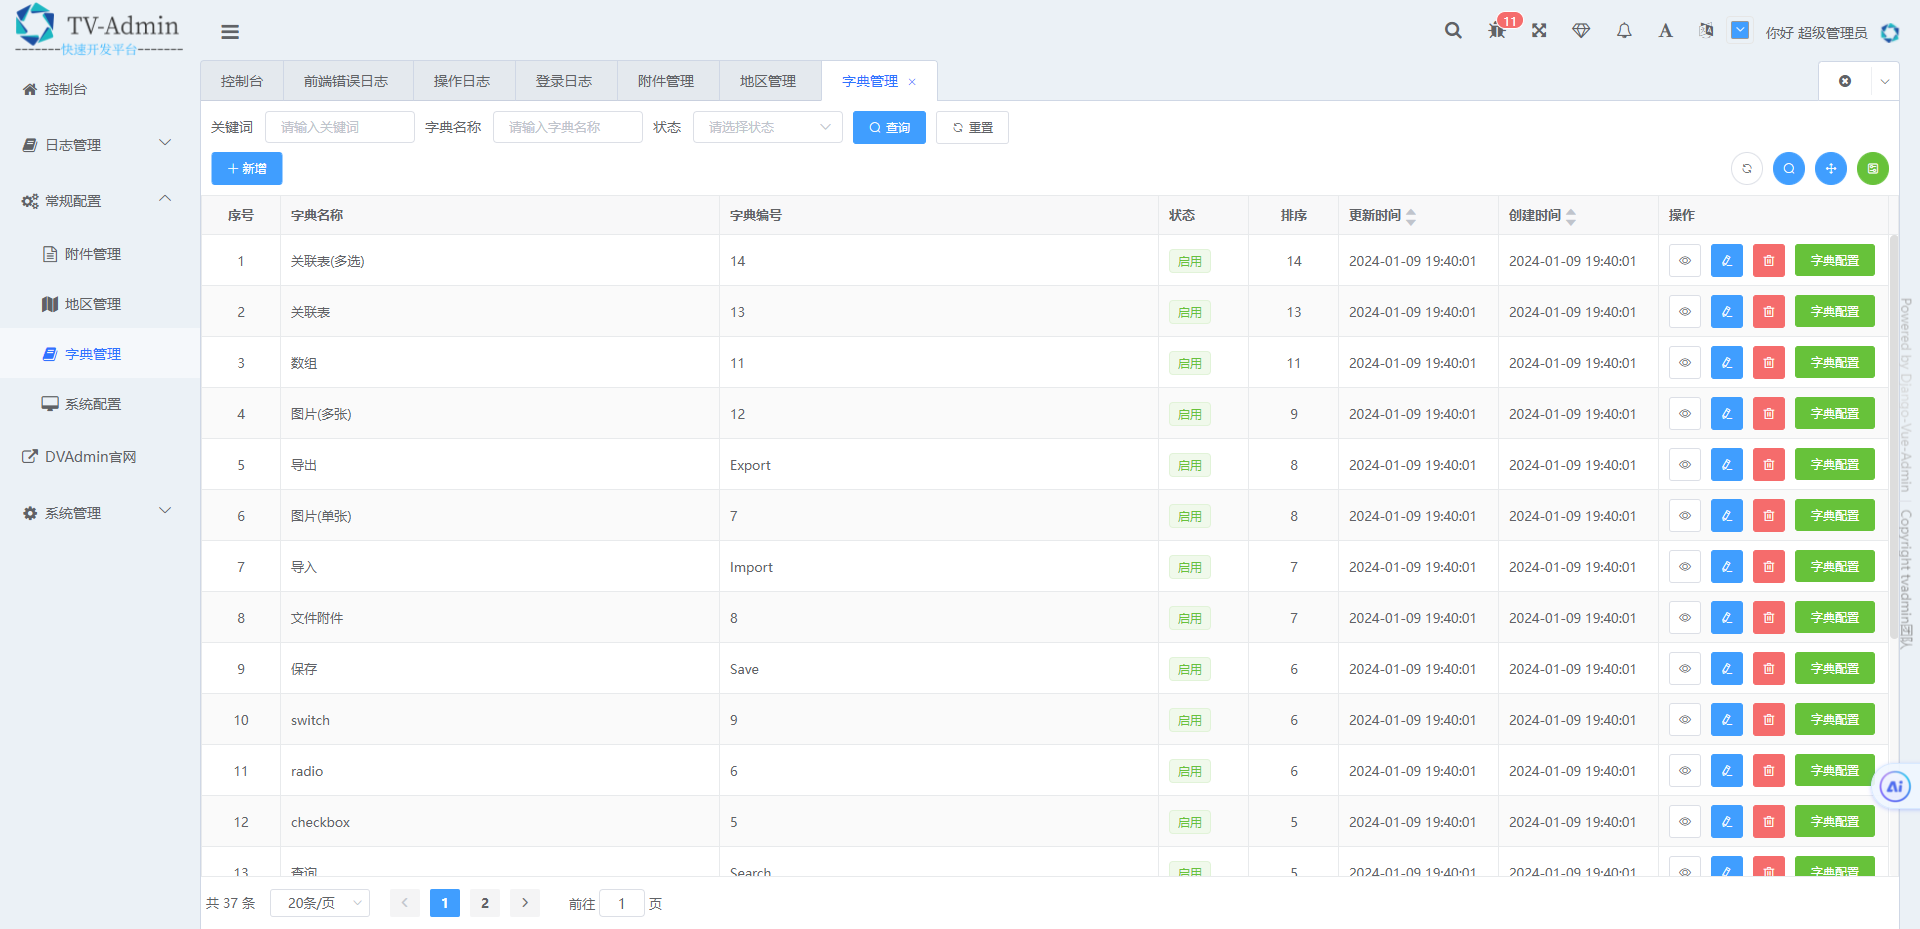This screenshot has width=1920, height=929.
Task: View radio row with eye icon
Action: (x=1685, y=771)
